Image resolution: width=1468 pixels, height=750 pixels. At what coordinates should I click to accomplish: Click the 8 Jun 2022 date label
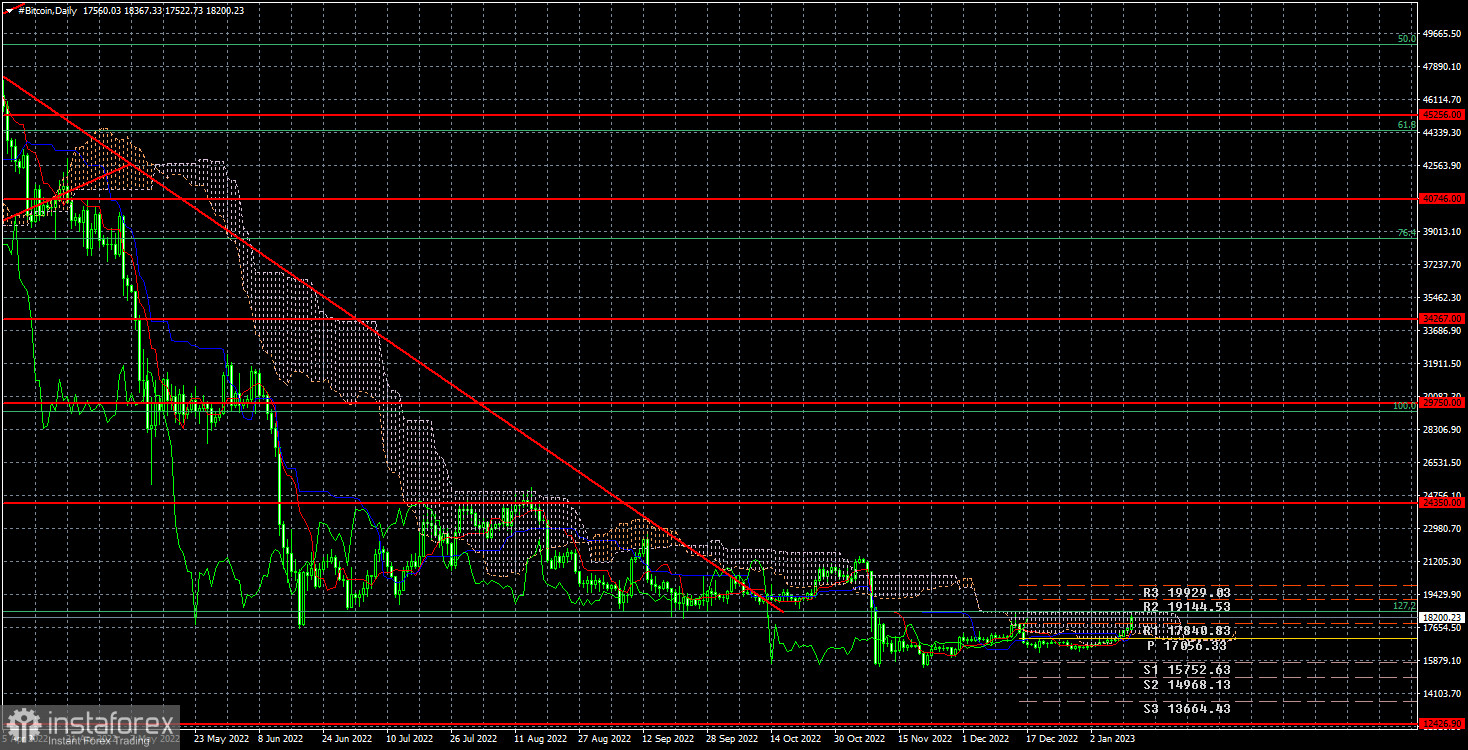[281, 739]
